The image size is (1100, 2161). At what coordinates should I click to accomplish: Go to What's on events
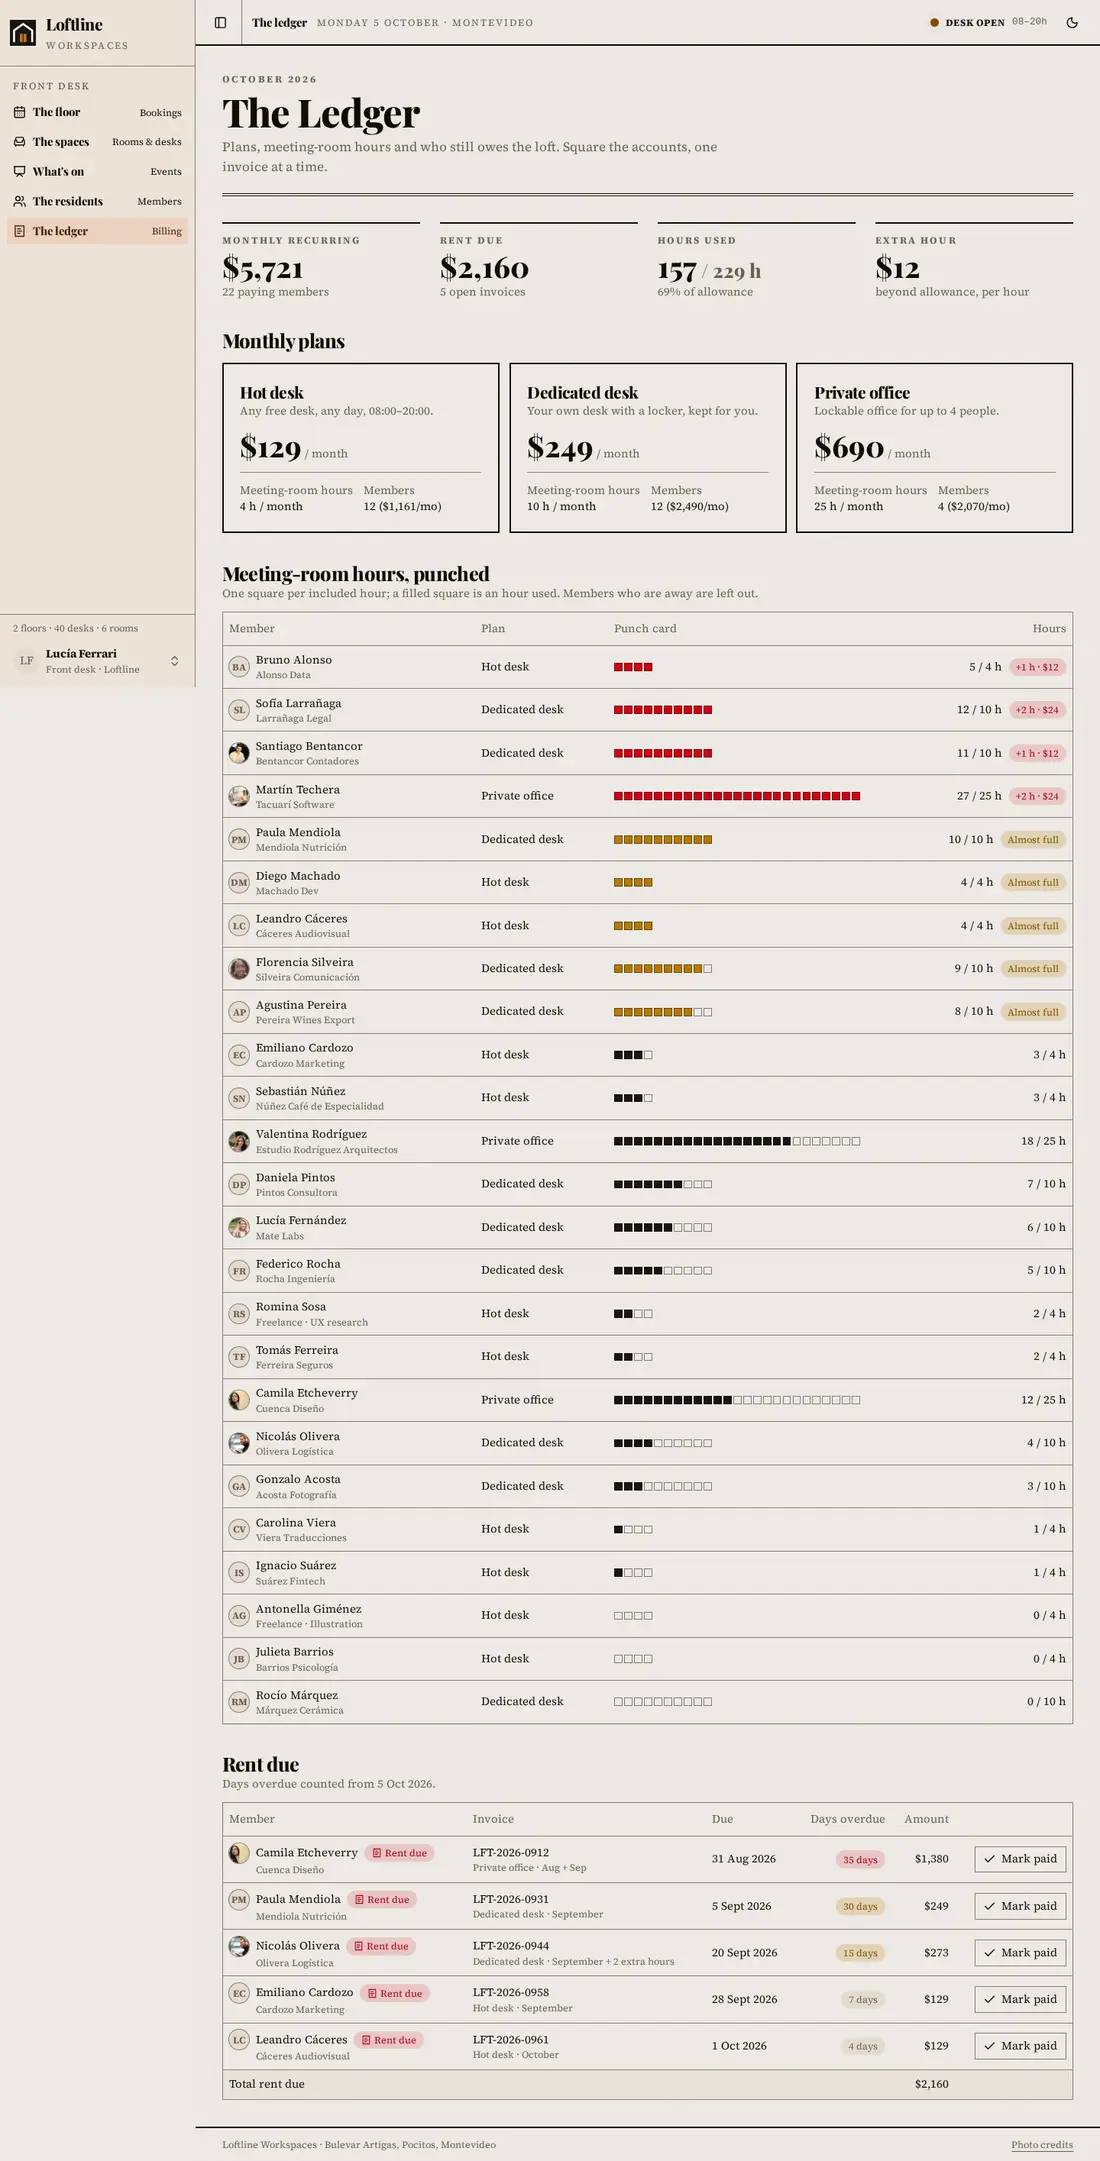[97, 172]
